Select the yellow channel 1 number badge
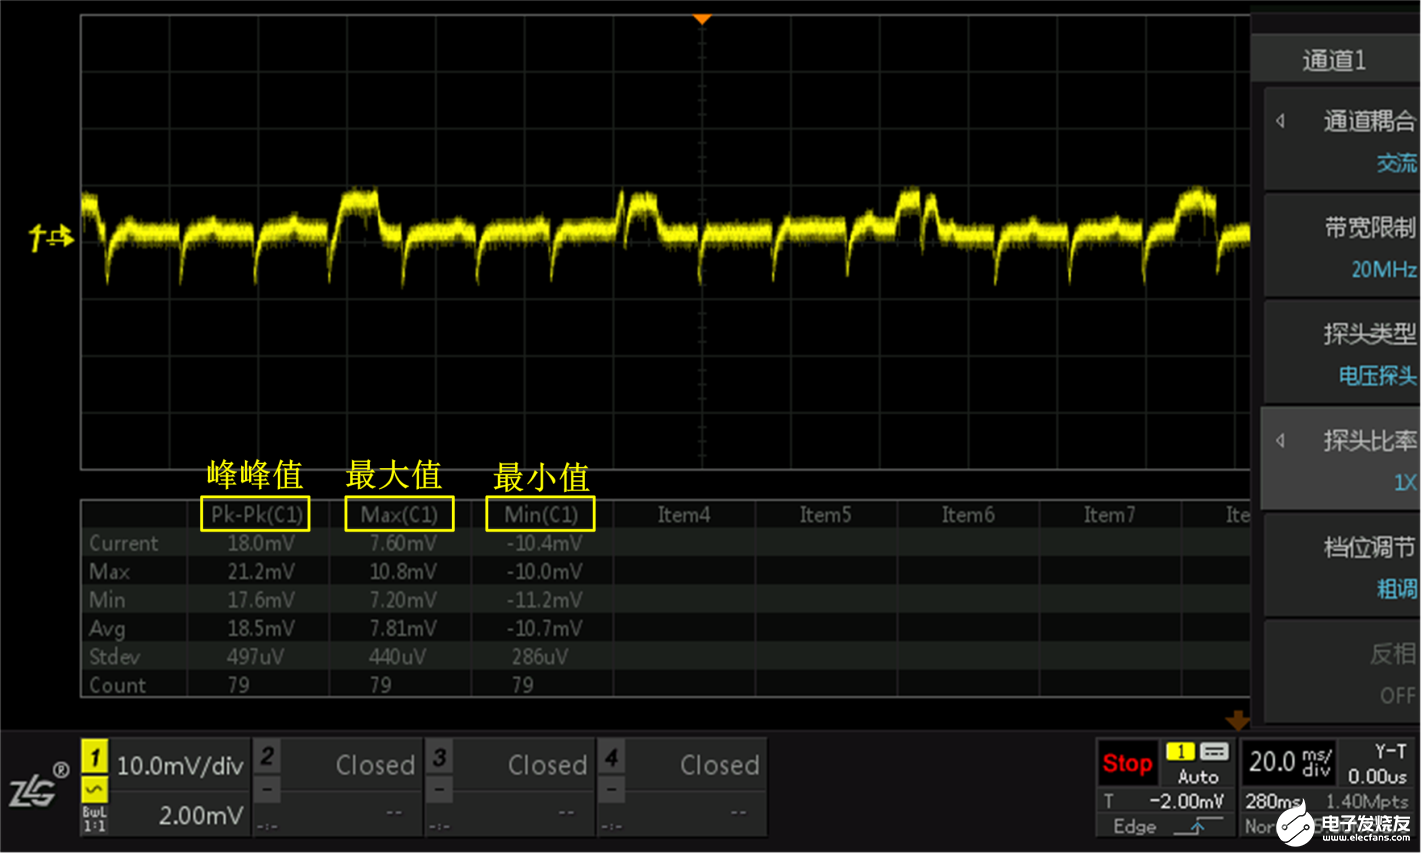This screenshot has height=853, width=1421. (94, 757)
